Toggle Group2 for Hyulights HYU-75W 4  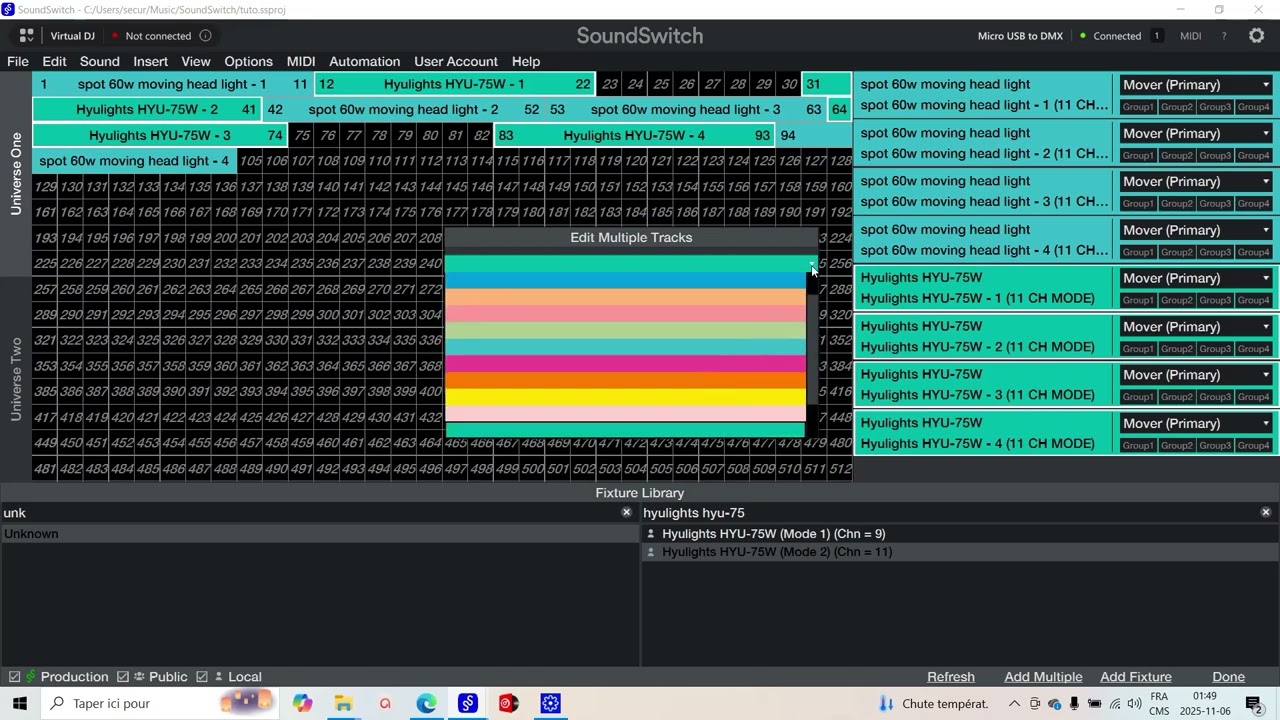1176,445
